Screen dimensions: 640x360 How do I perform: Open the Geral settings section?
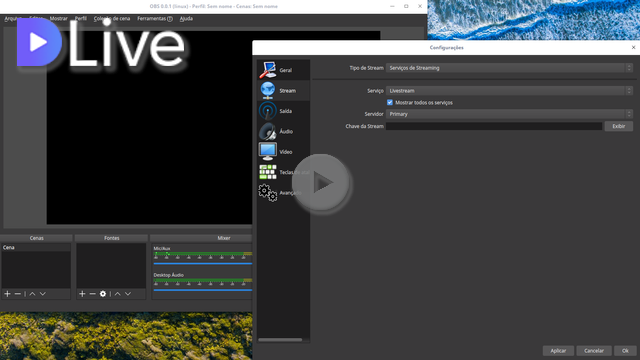click(283, 70)
